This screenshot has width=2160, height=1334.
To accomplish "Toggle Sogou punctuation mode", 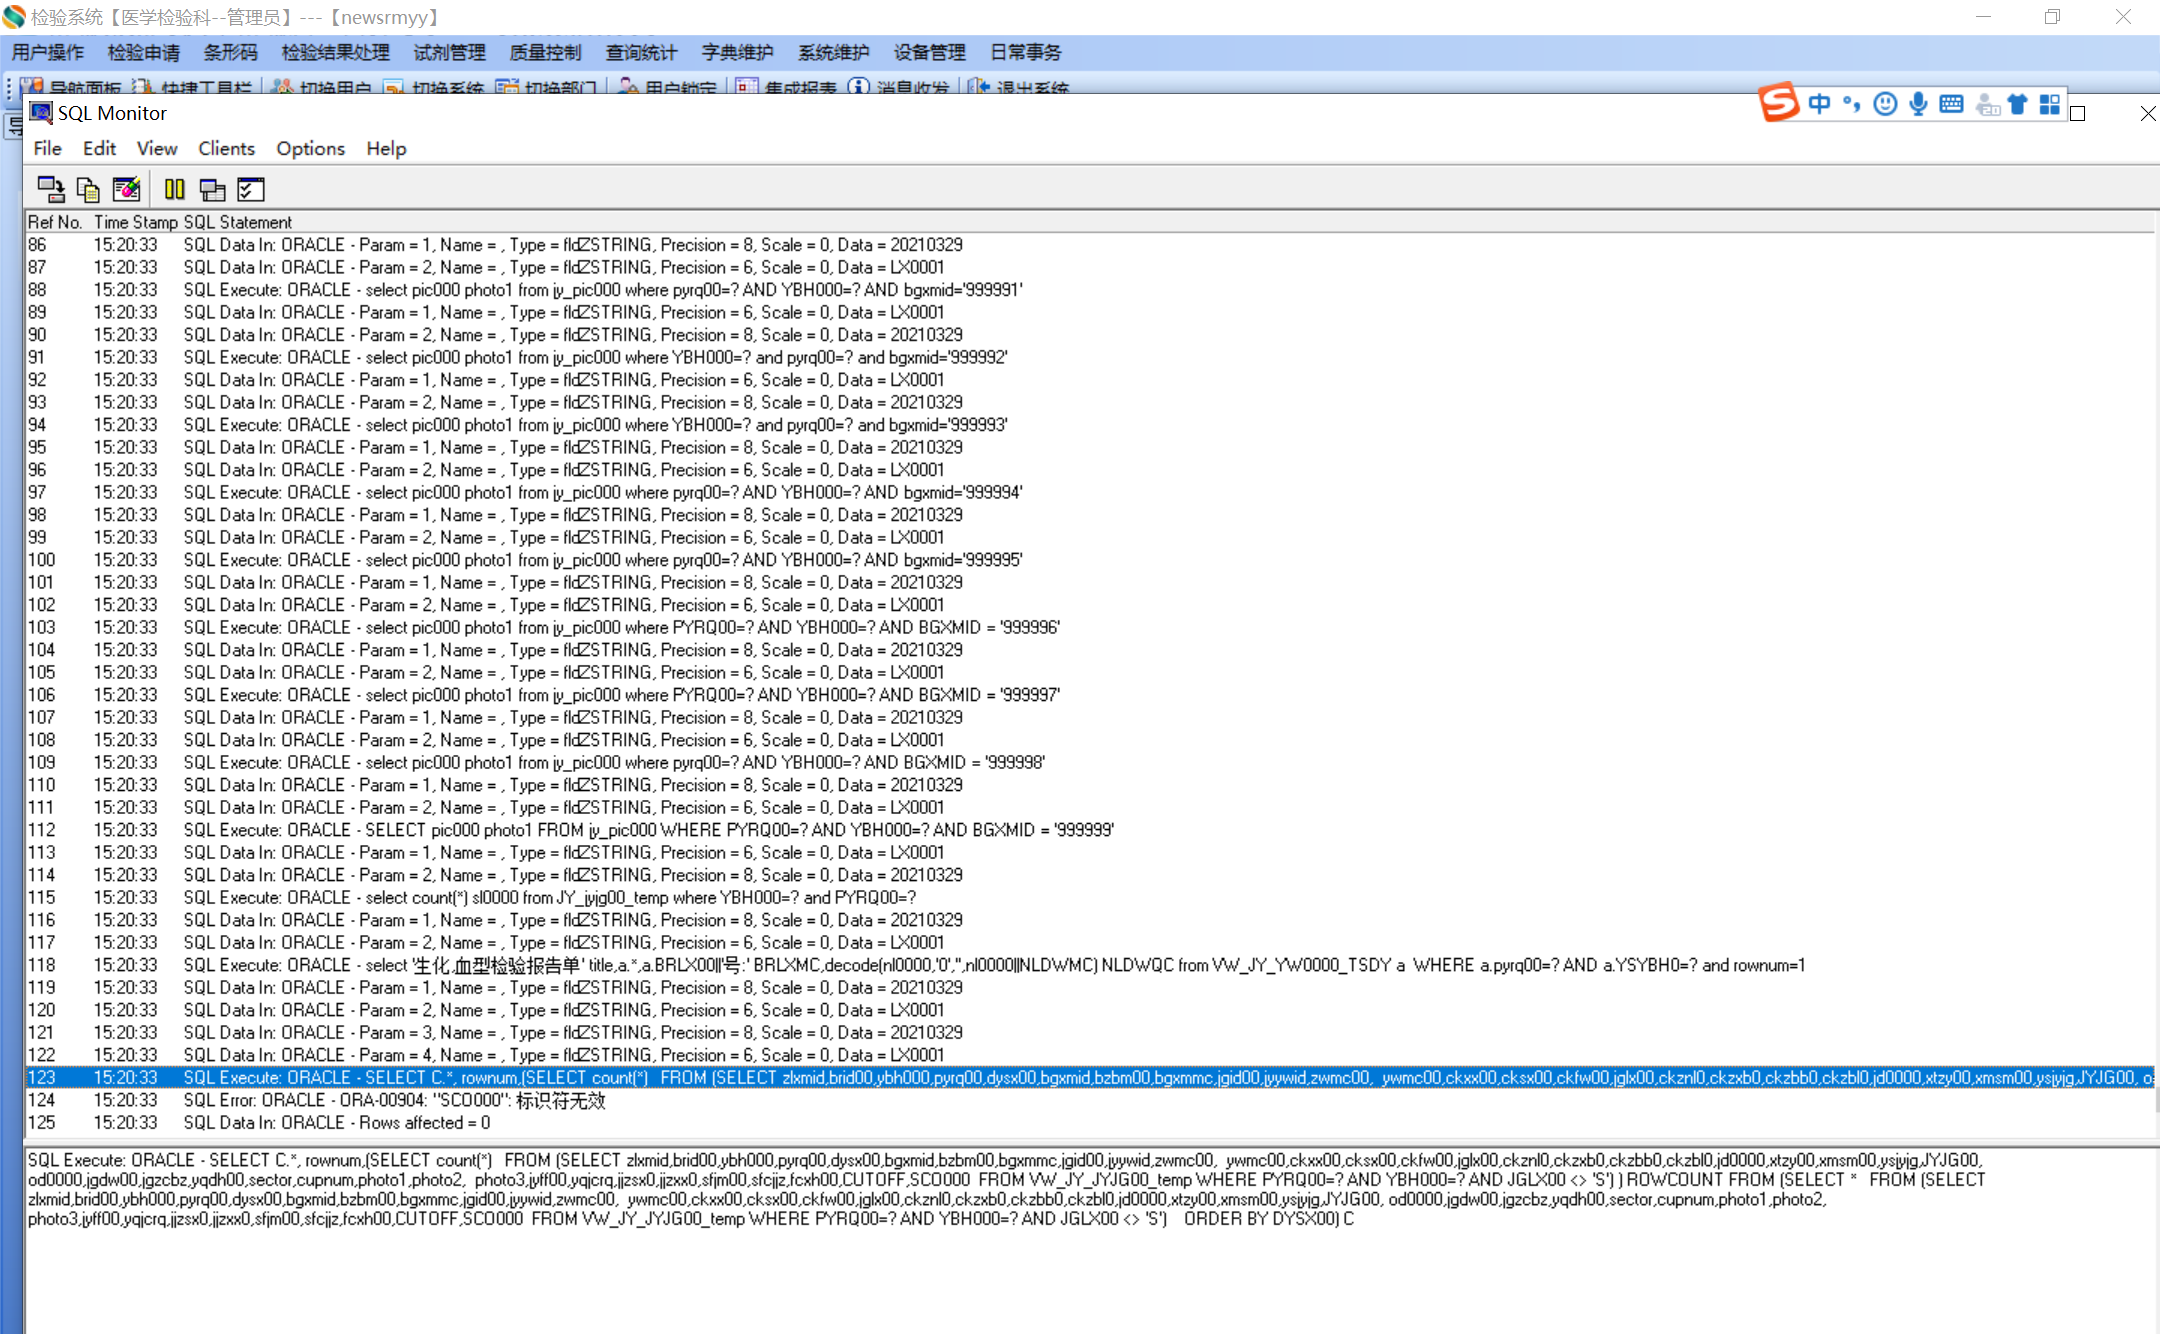I will click(x=1852, y=104).
